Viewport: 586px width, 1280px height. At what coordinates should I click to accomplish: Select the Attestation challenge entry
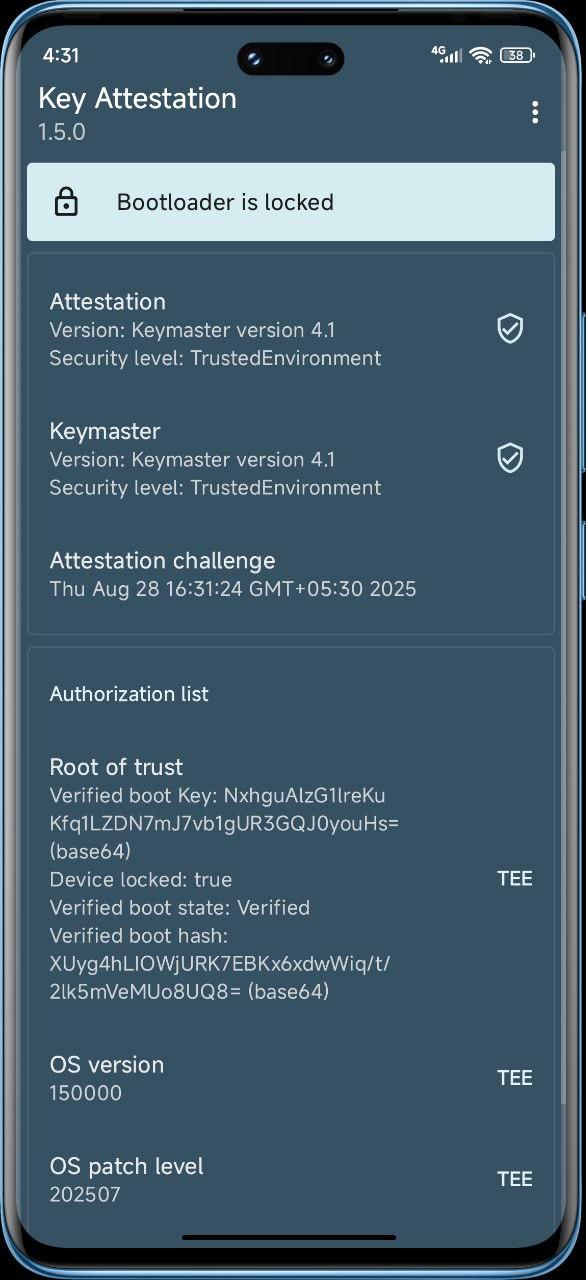pyautogui.click(x=291, y=574)
